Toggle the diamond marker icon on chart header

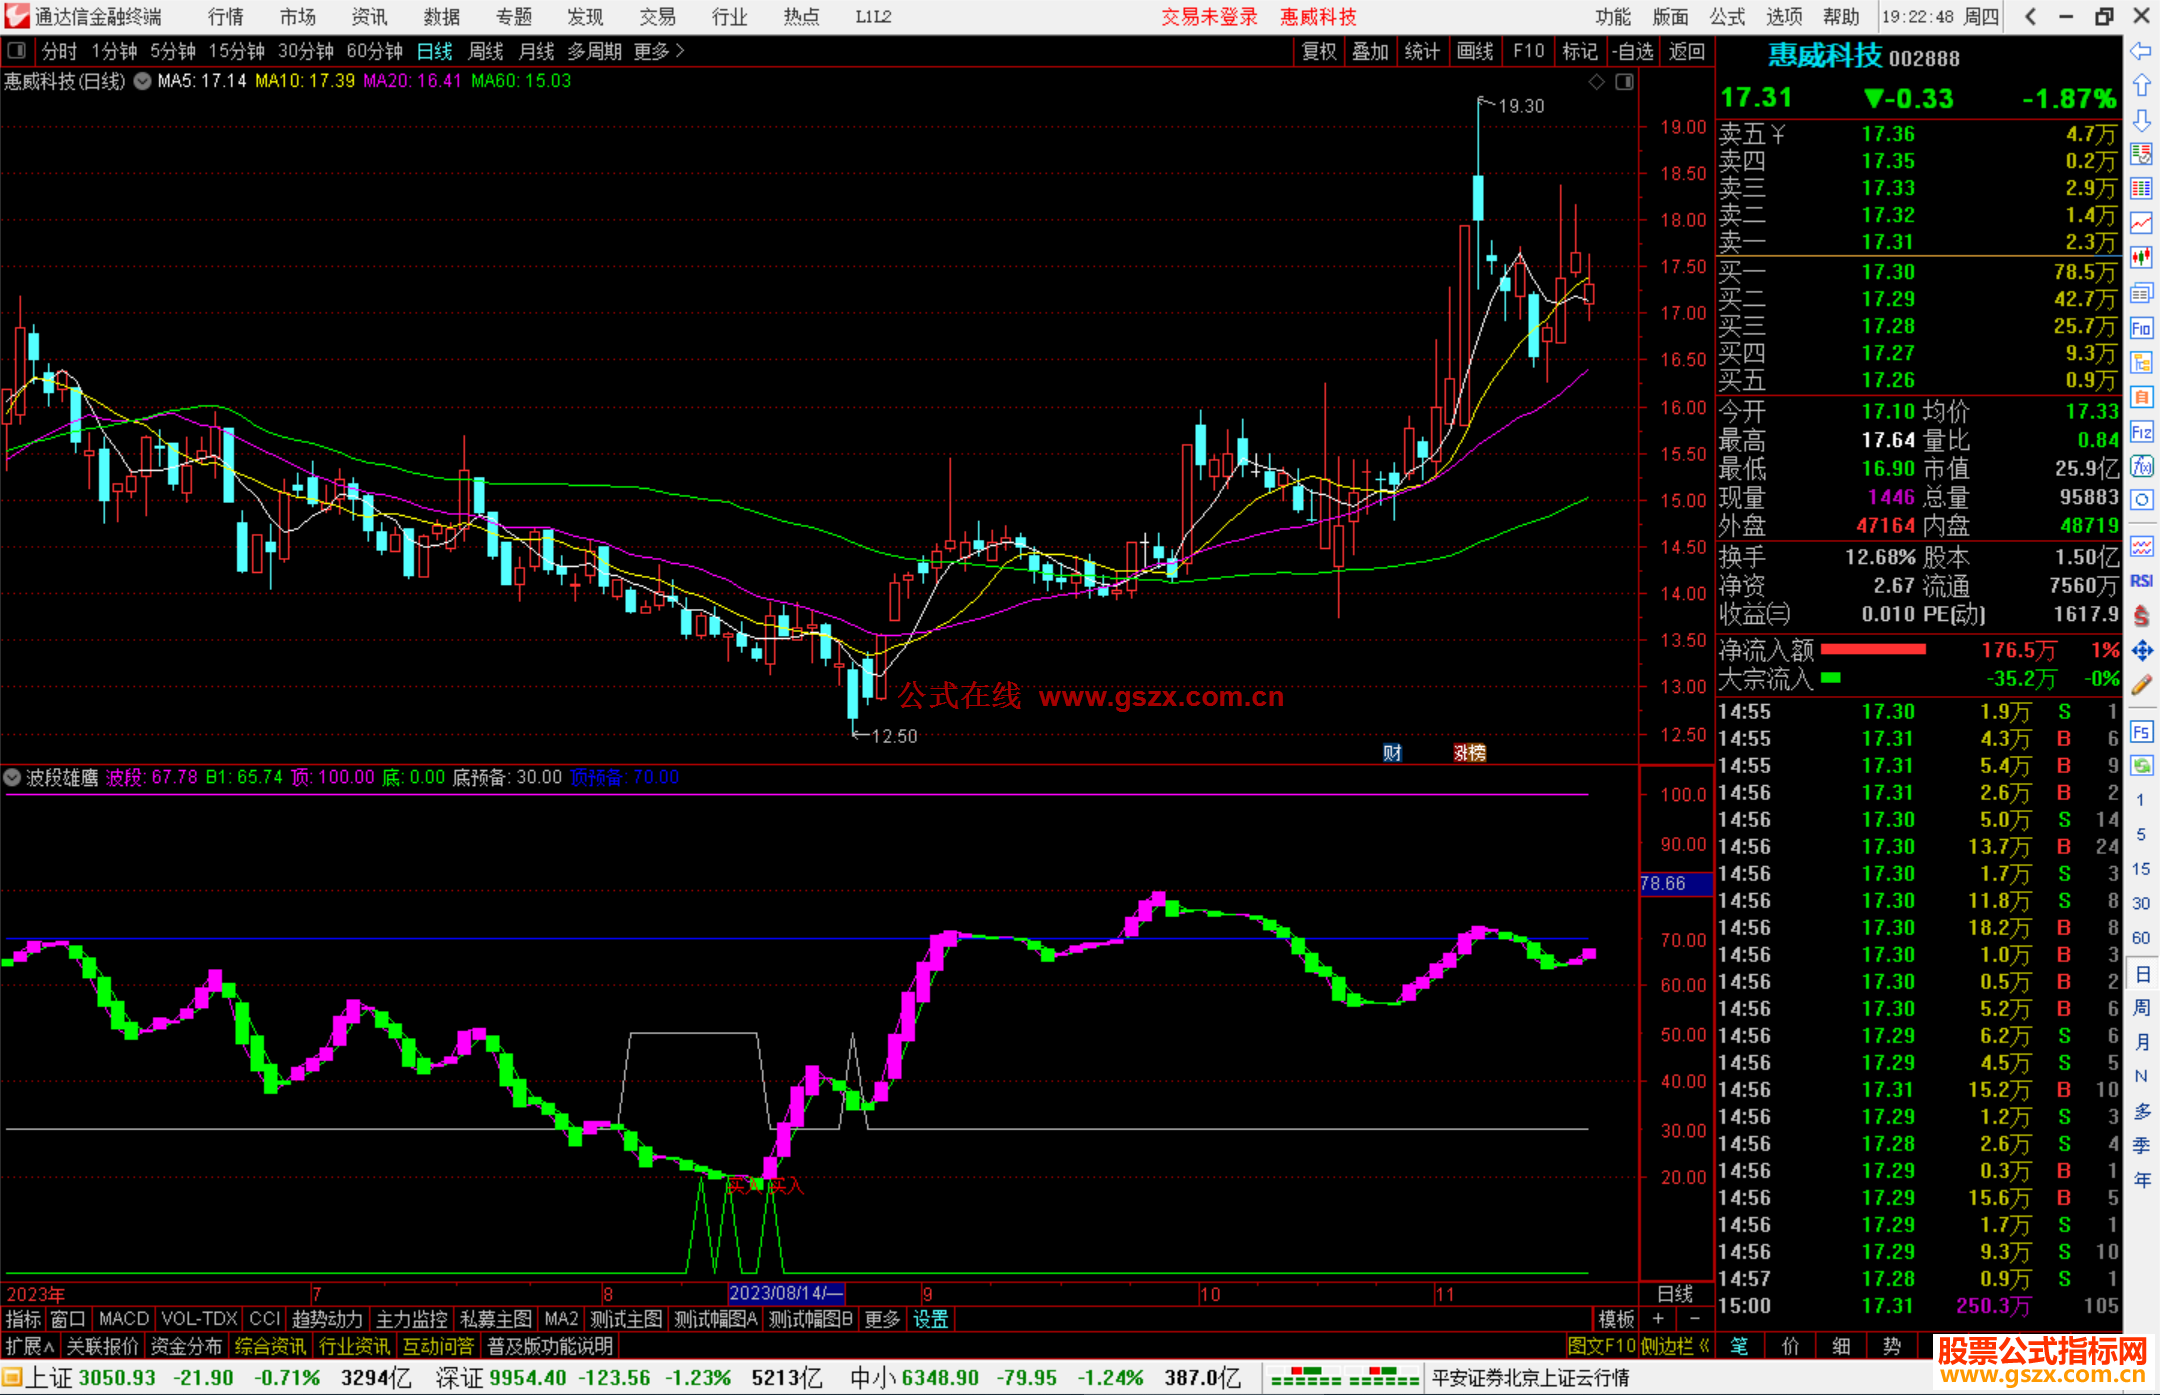1597,82
